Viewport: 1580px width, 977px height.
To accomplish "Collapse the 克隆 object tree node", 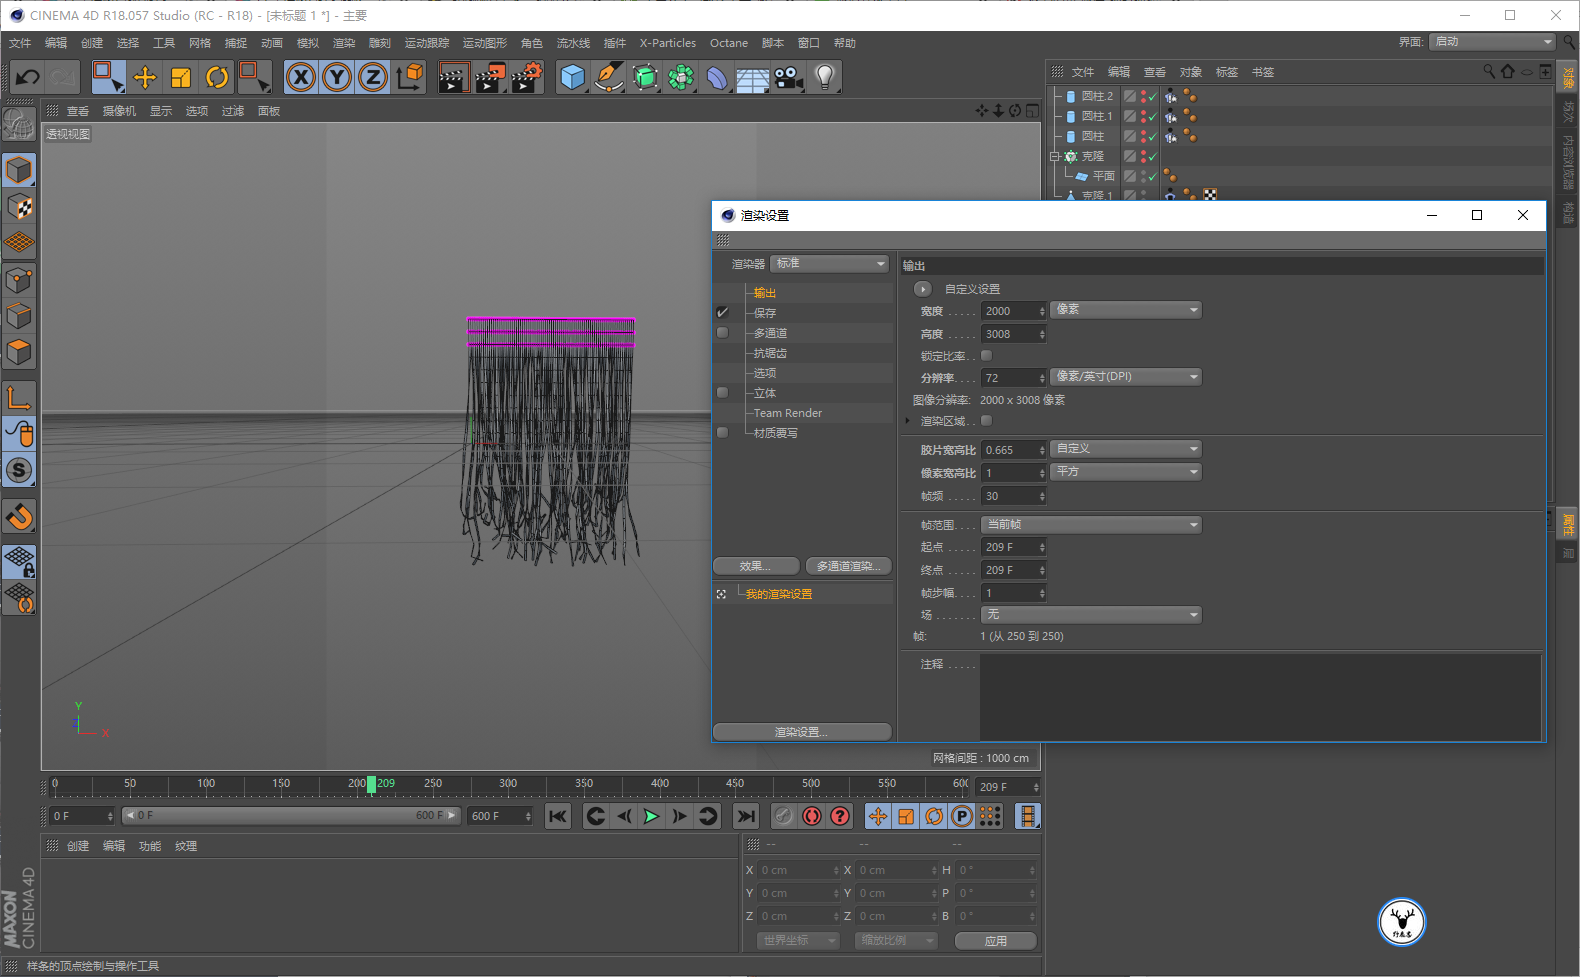I will [x=1054, y=157].
